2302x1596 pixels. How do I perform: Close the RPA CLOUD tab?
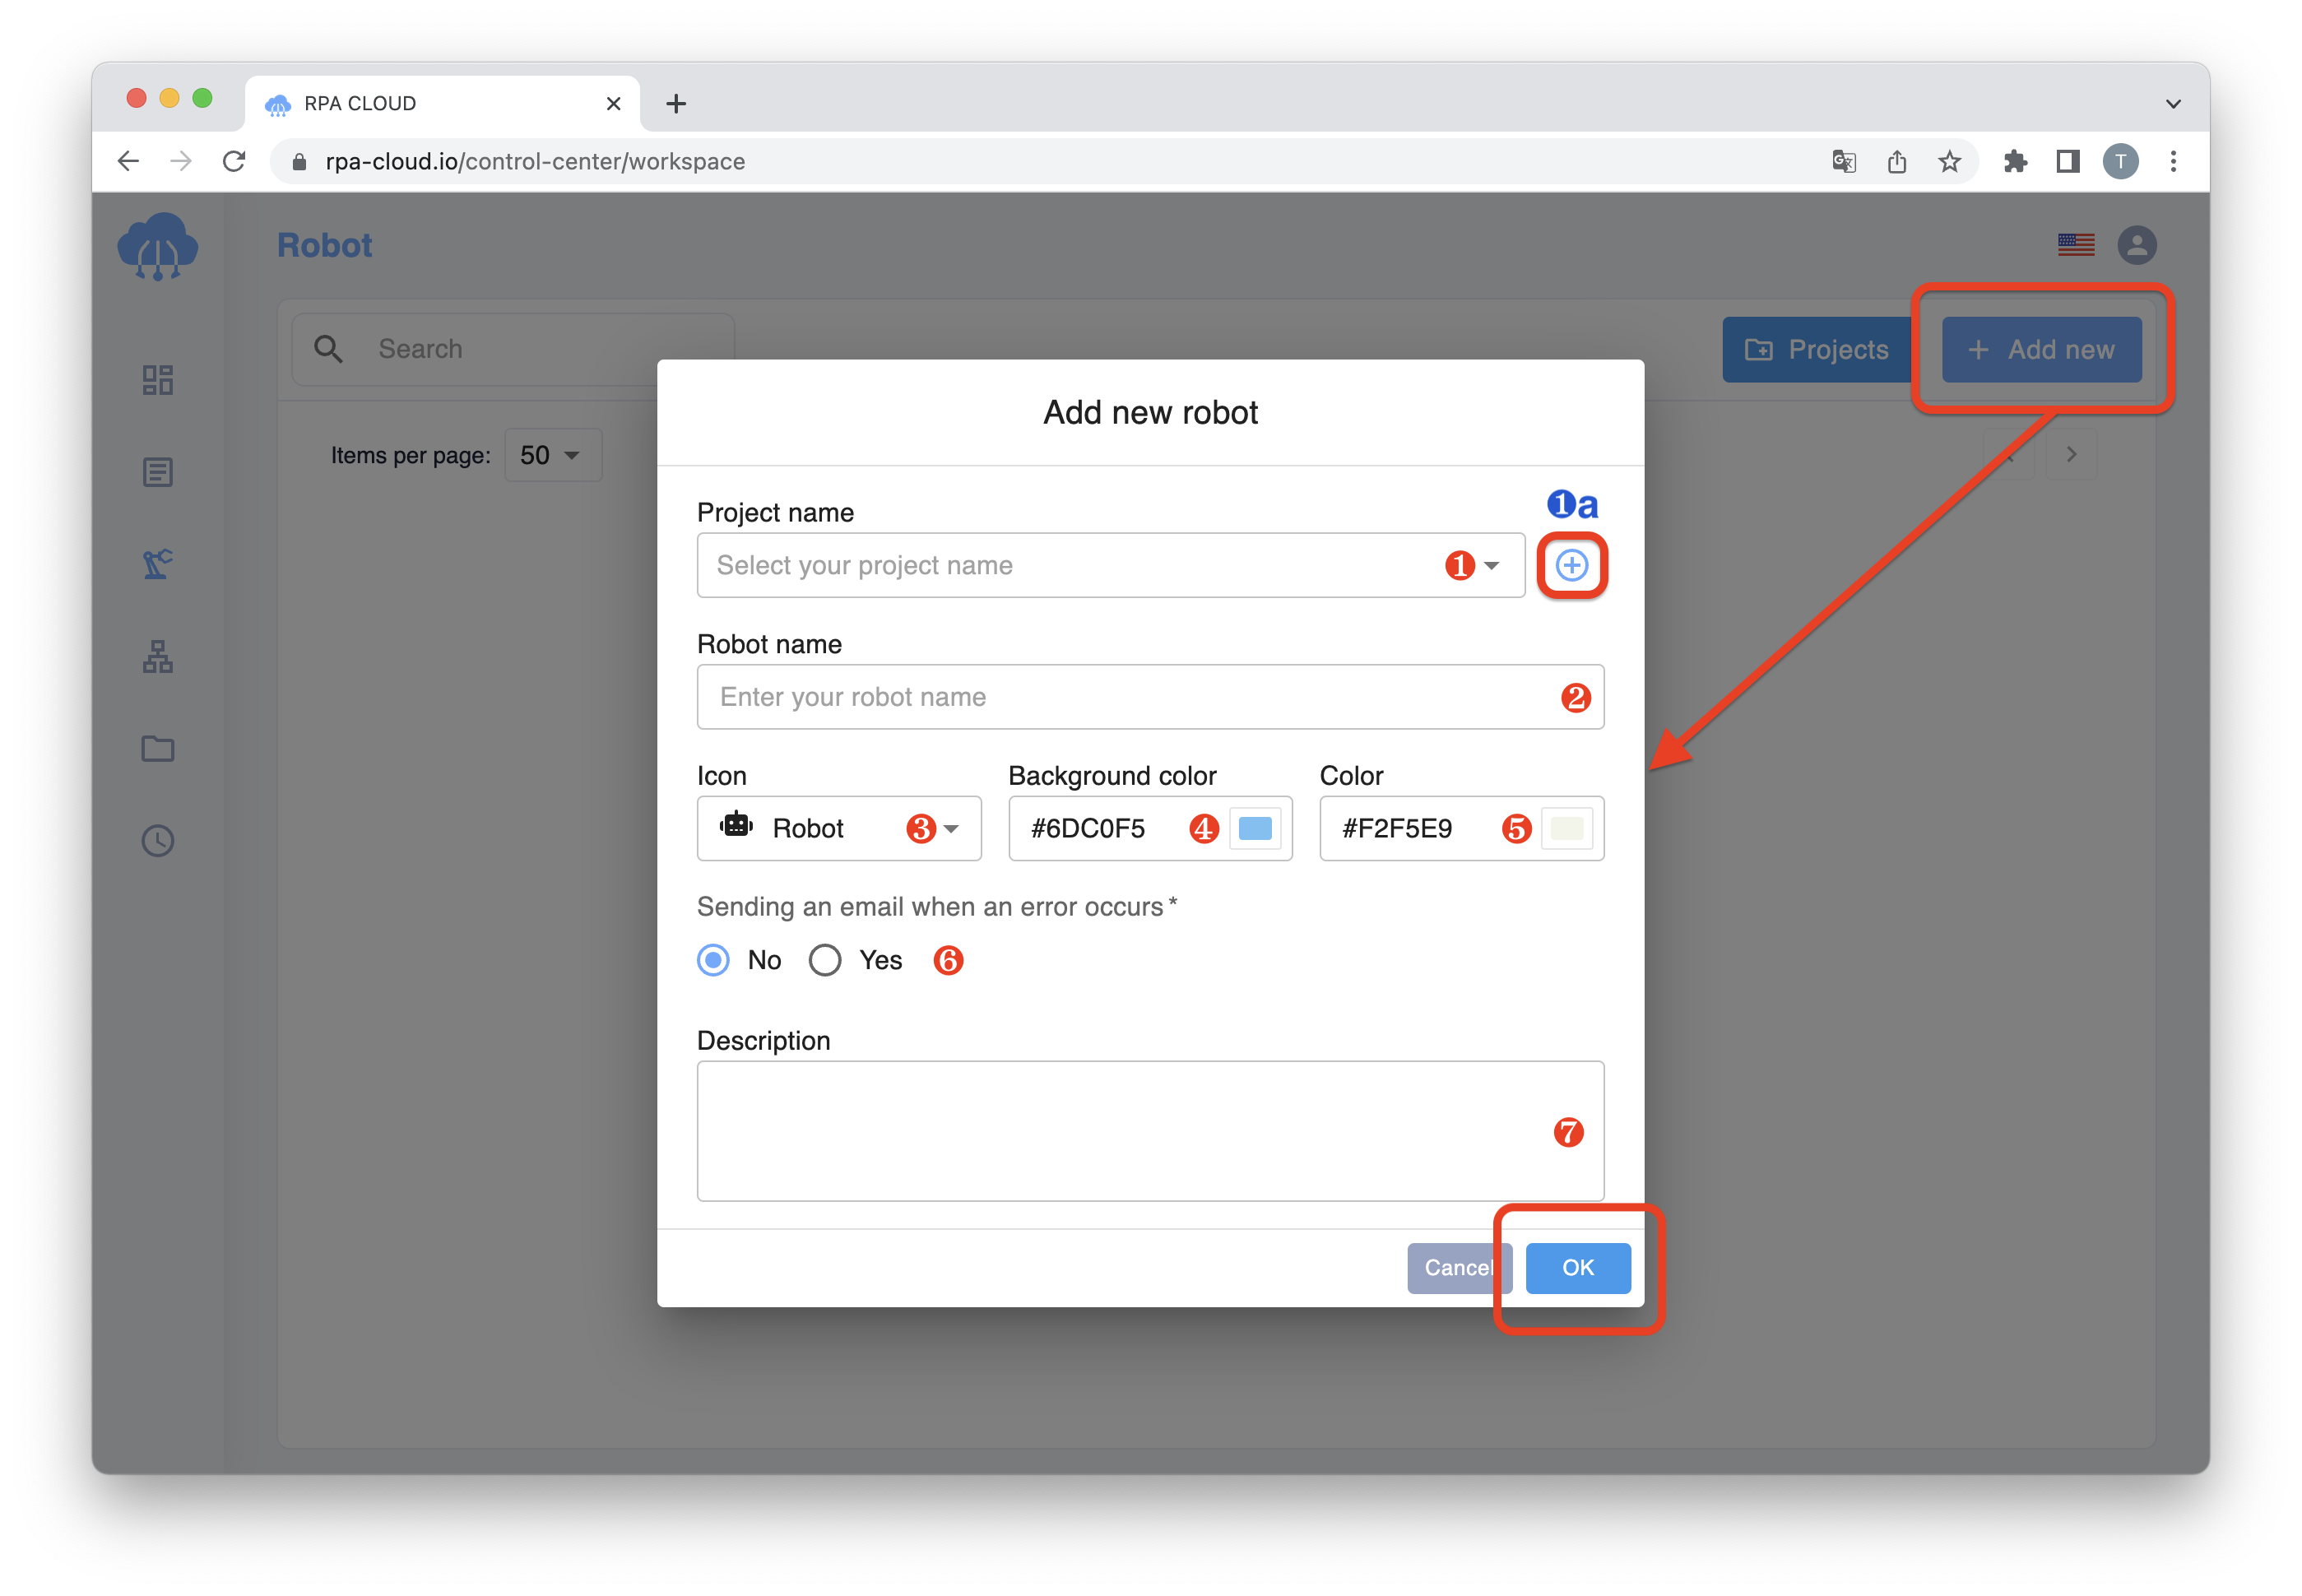pos(613,103)
